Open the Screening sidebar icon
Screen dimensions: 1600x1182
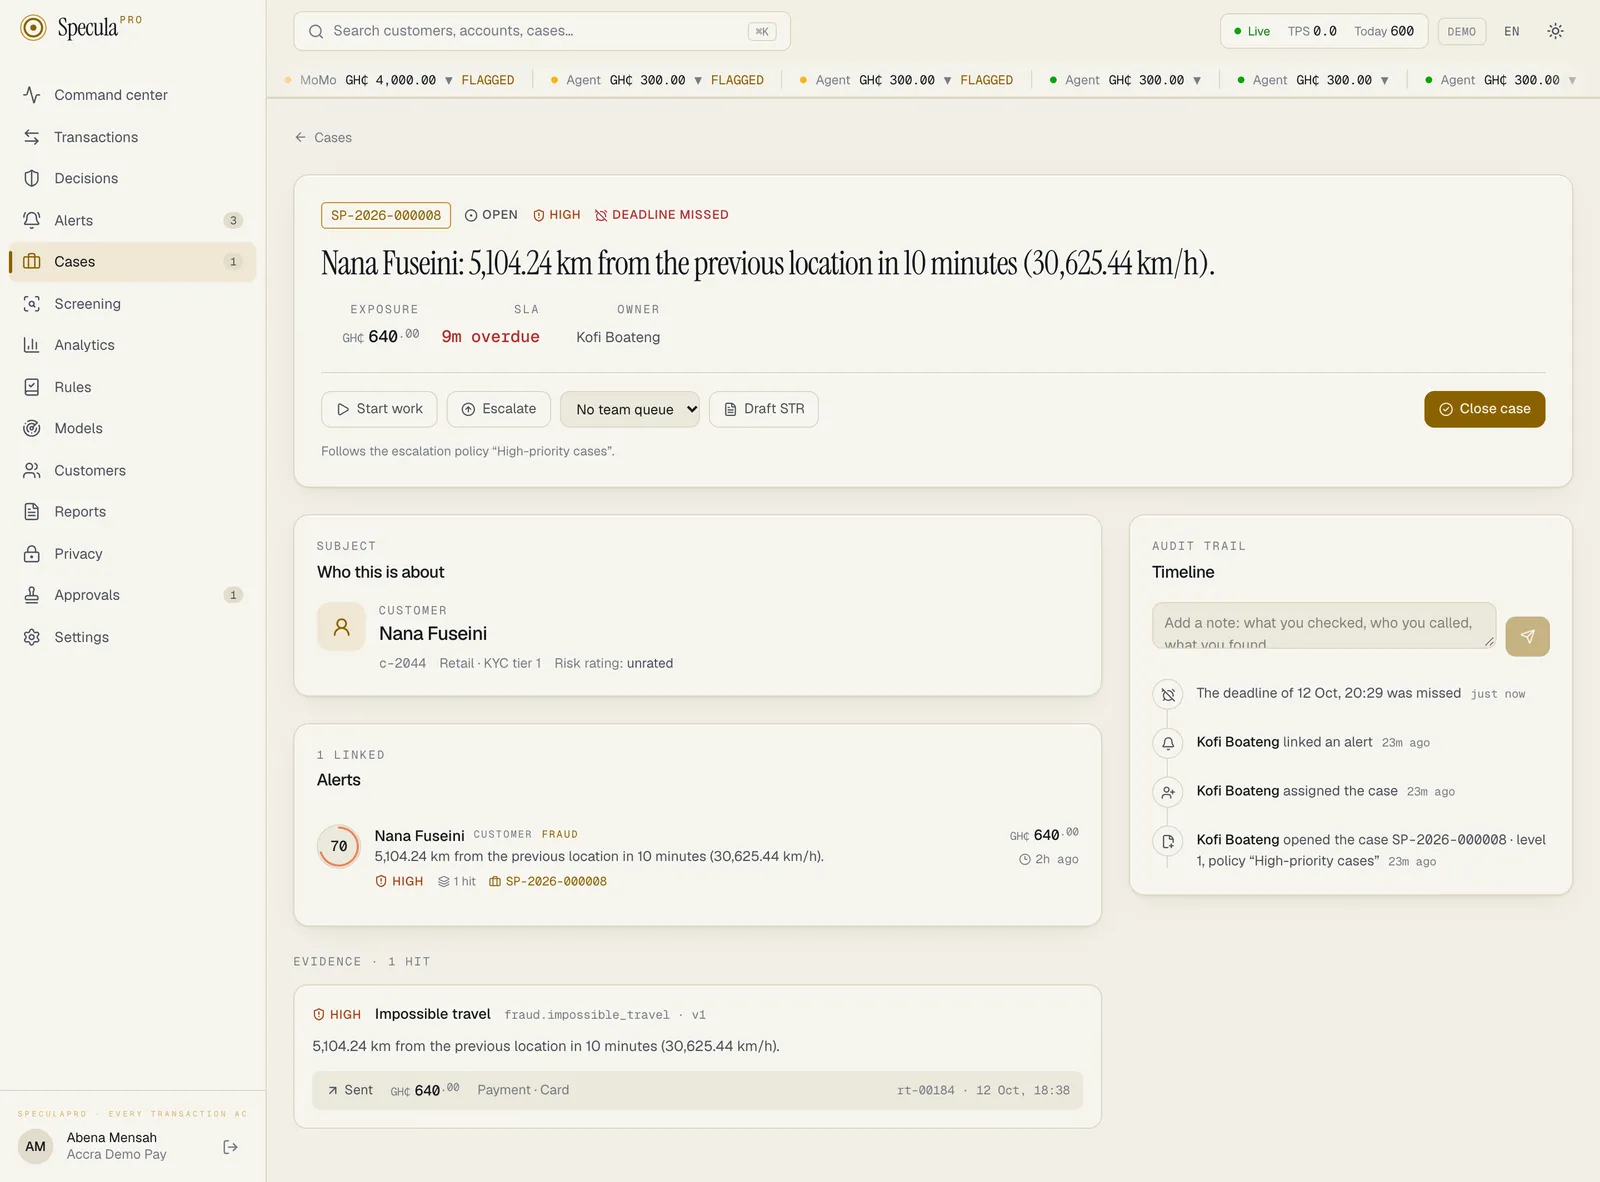(32, 304)
